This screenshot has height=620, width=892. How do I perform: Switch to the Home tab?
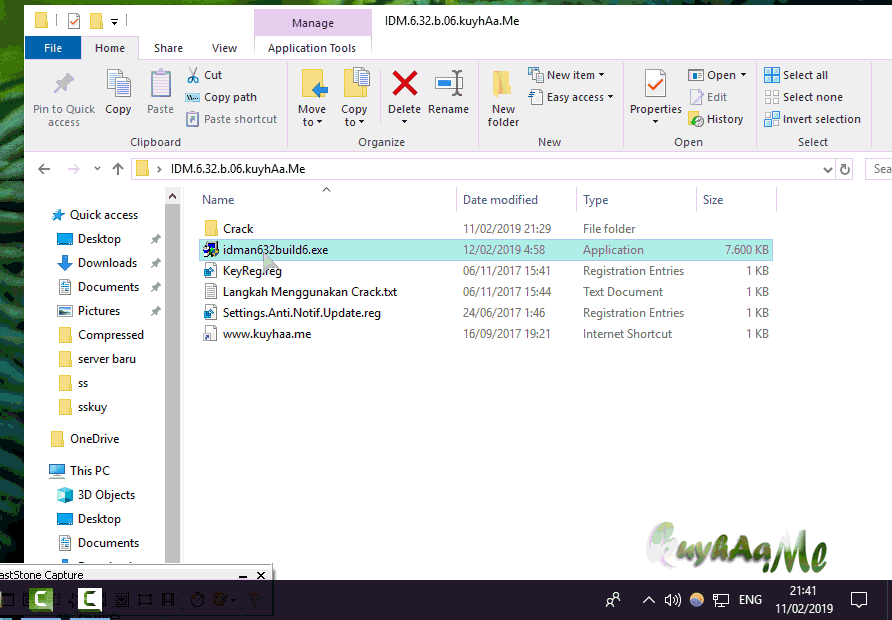point(110,48)
